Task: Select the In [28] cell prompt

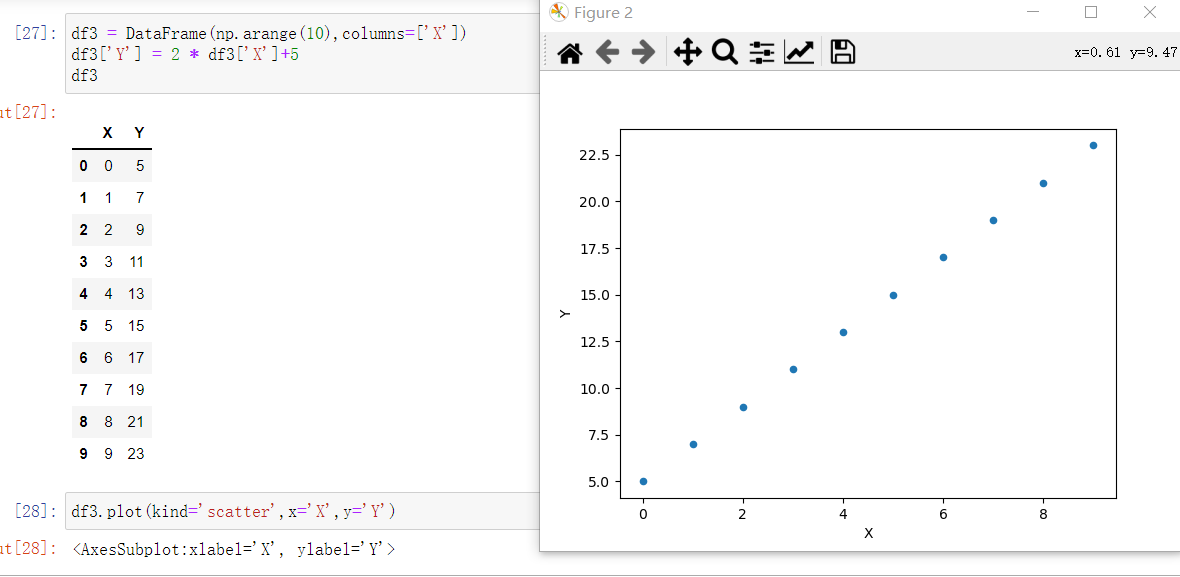Action: [x=35, y=512]
